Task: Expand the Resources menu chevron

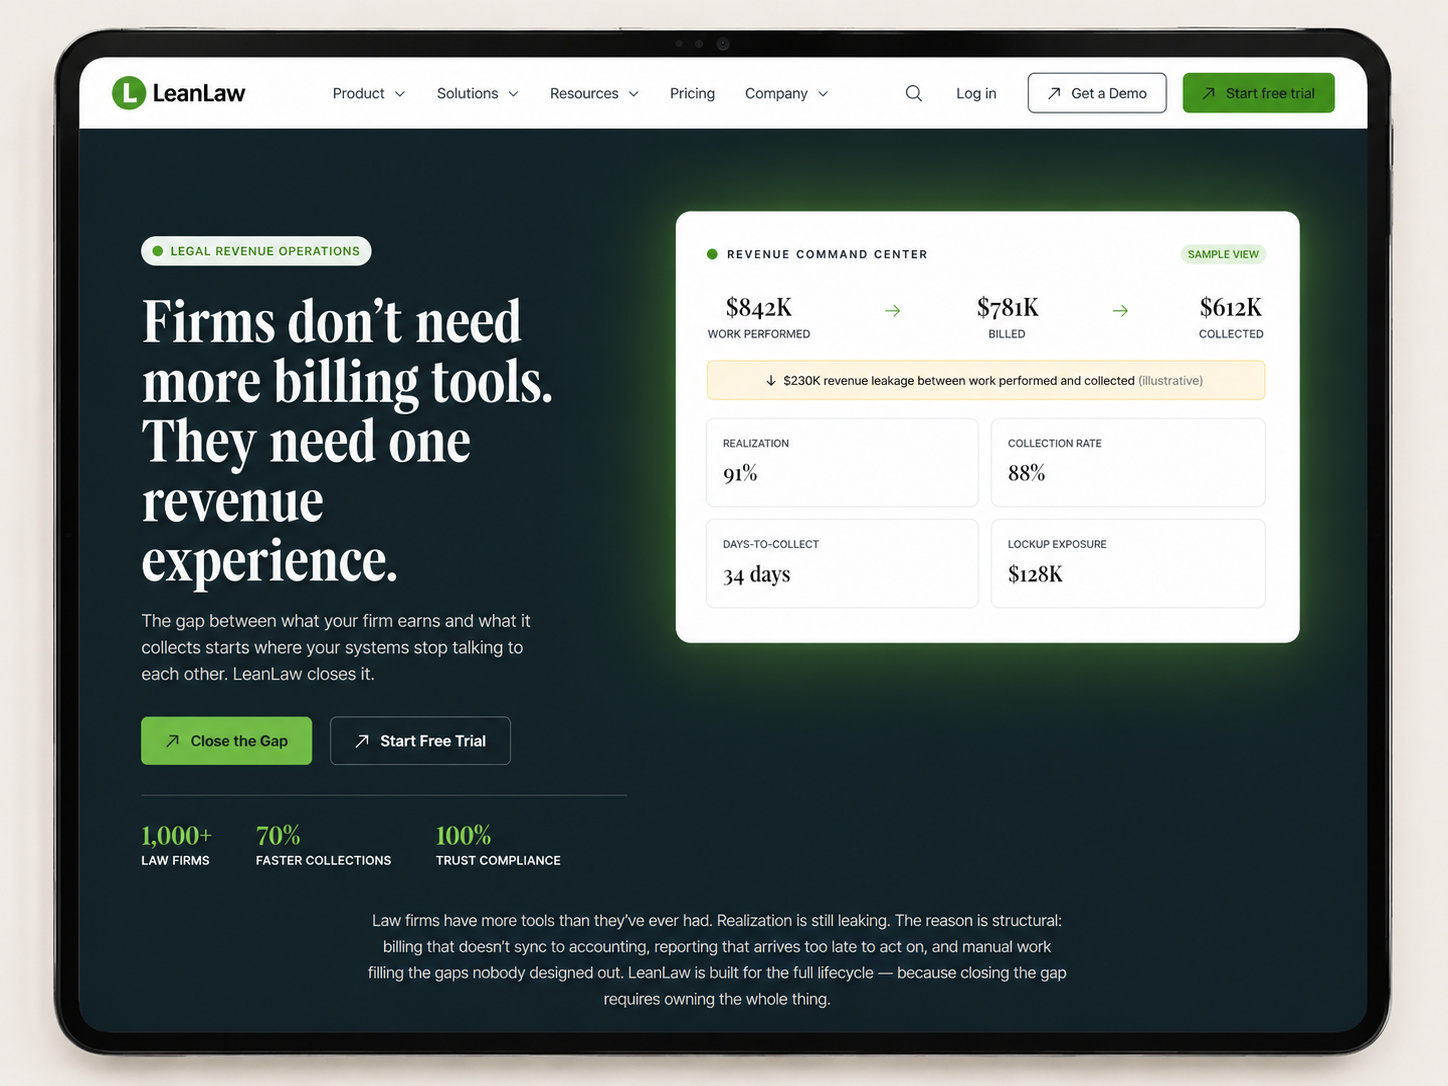Action: click(633, 94)
